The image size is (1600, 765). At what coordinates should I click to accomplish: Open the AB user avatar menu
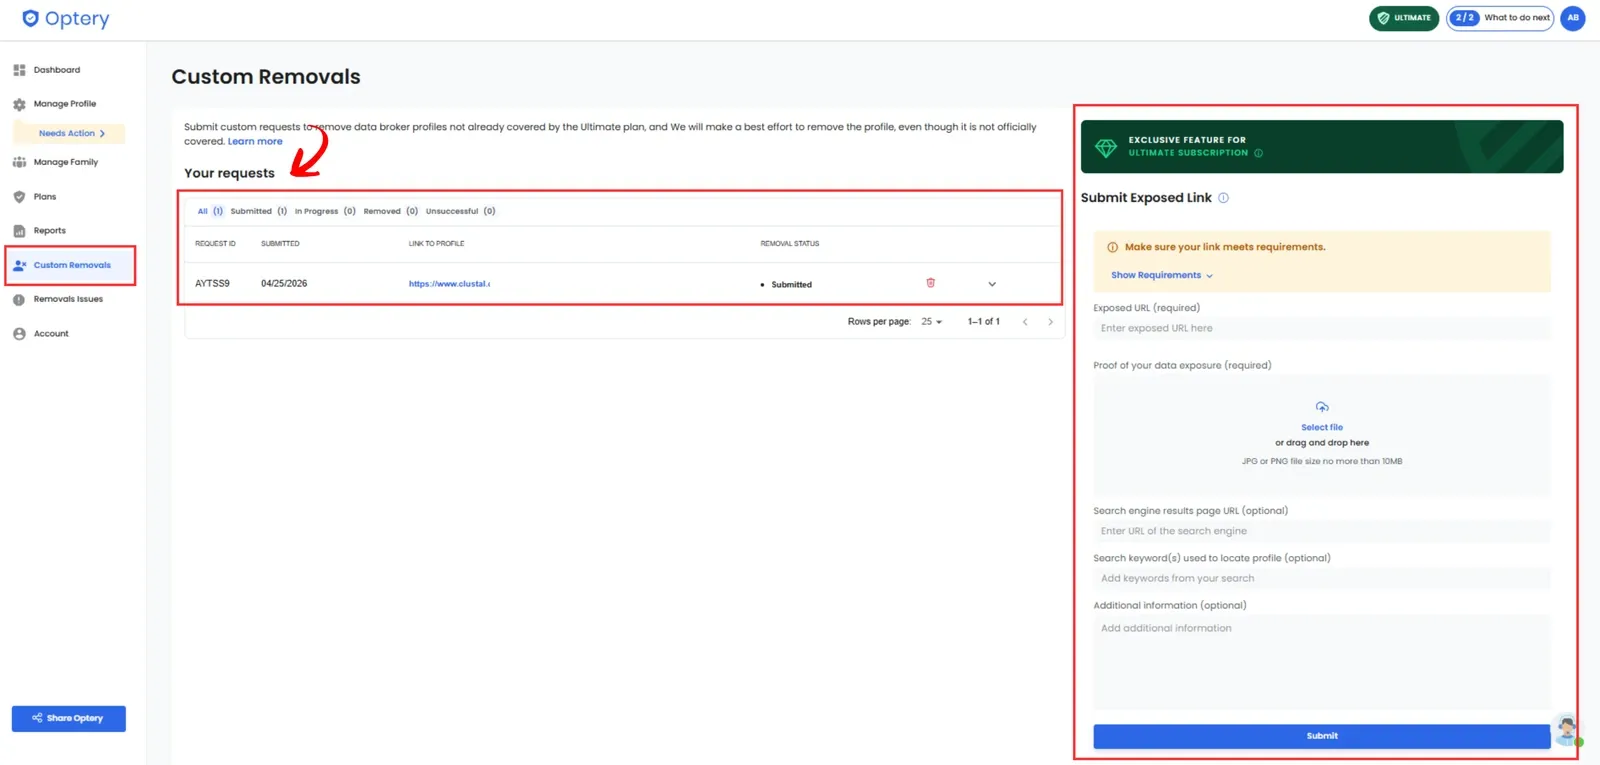click(1572, 18)
